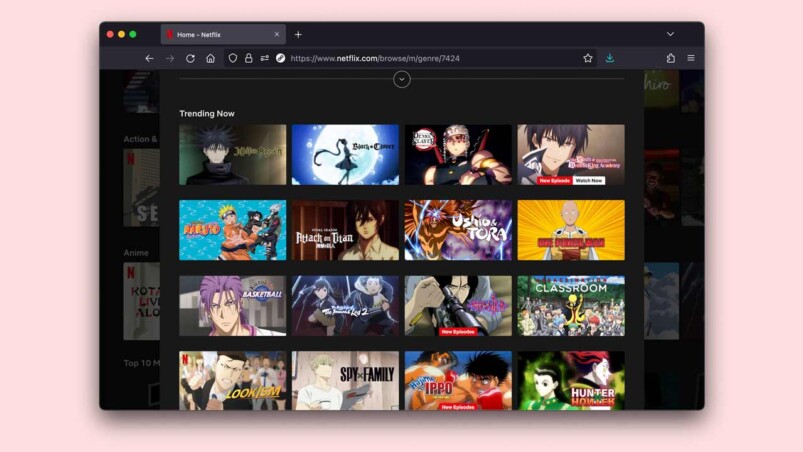The height and width of the screenshot is (452, 803).
Task: Select the Home - Netflix tab
Action: 223,34
